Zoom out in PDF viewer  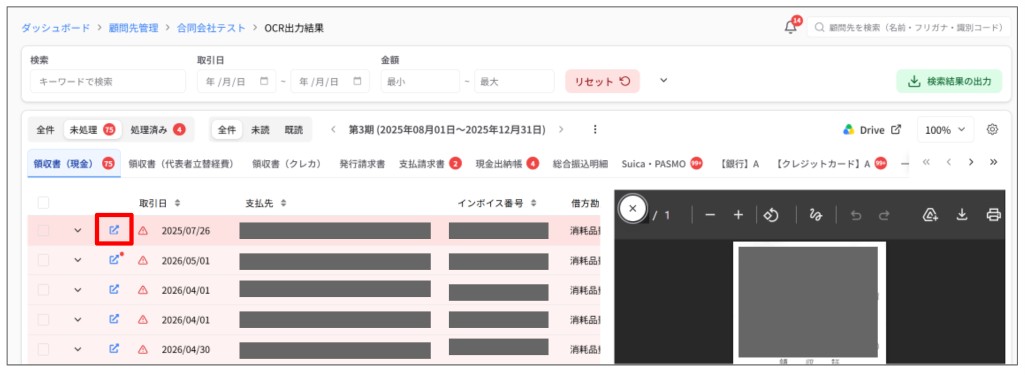(710, 215)
